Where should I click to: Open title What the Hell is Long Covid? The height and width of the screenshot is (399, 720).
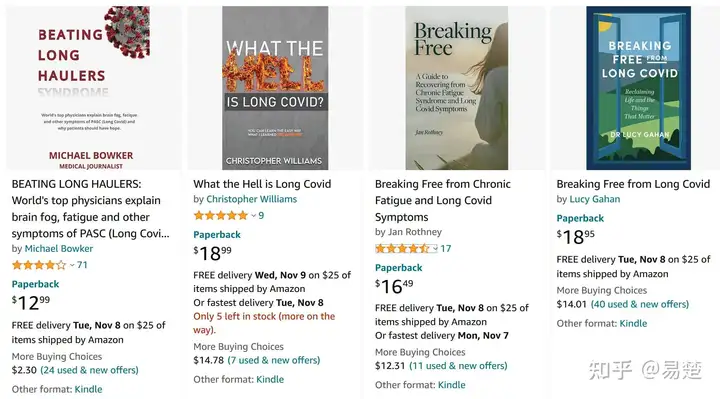[x=262, y=184]
